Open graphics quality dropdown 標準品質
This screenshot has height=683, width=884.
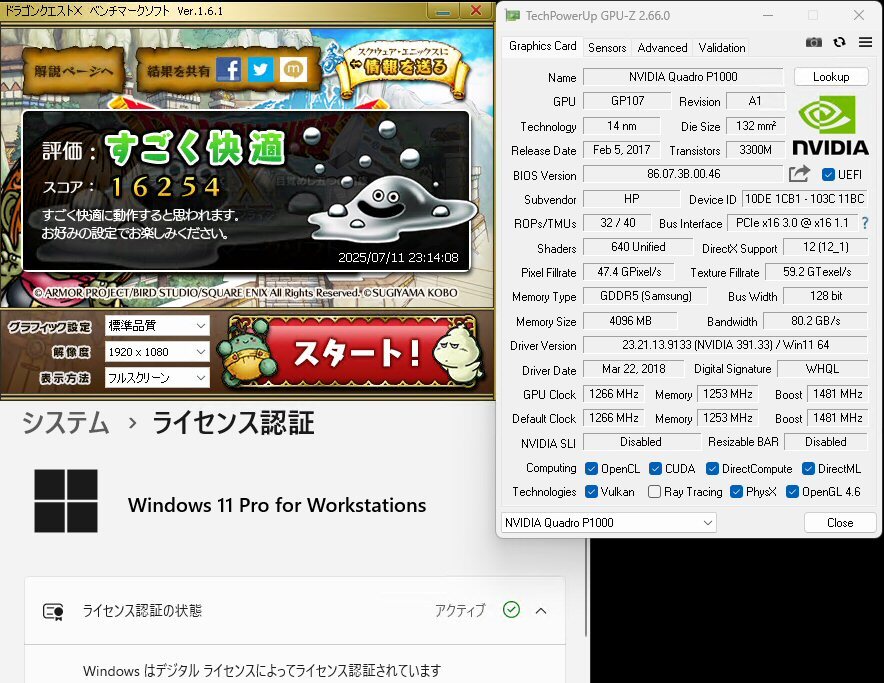coord(157,325)
